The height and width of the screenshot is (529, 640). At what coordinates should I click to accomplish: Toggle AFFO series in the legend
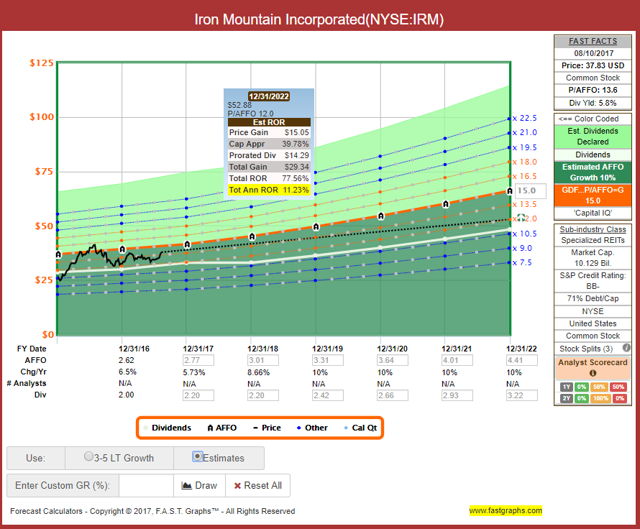222,428
